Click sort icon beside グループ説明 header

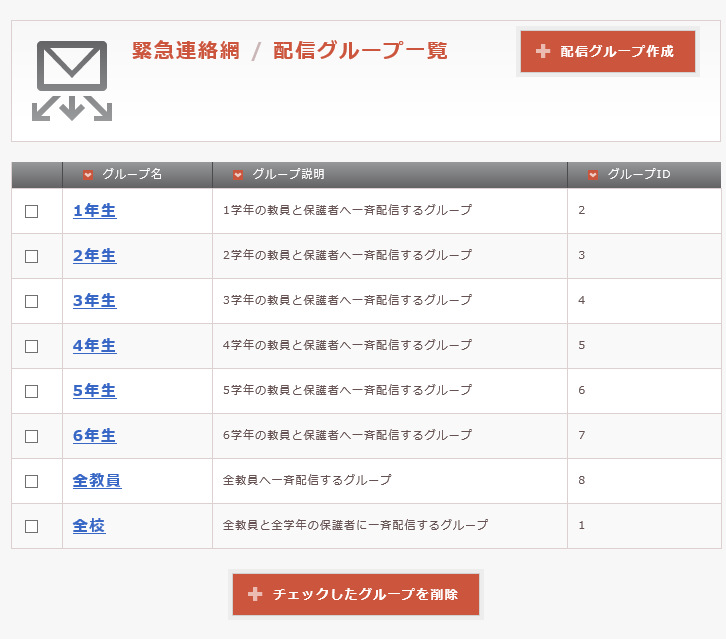[x=238, y=175]
